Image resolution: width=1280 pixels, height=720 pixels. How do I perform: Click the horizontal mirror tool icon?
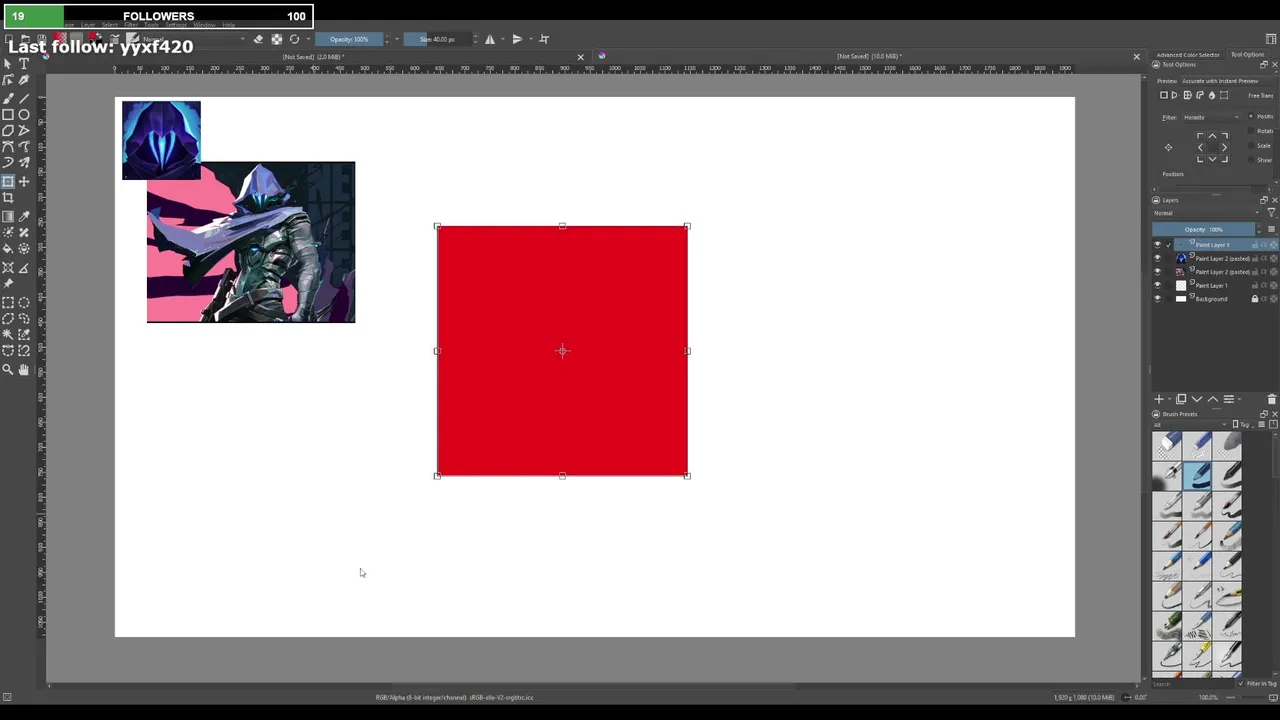[490, 39]
